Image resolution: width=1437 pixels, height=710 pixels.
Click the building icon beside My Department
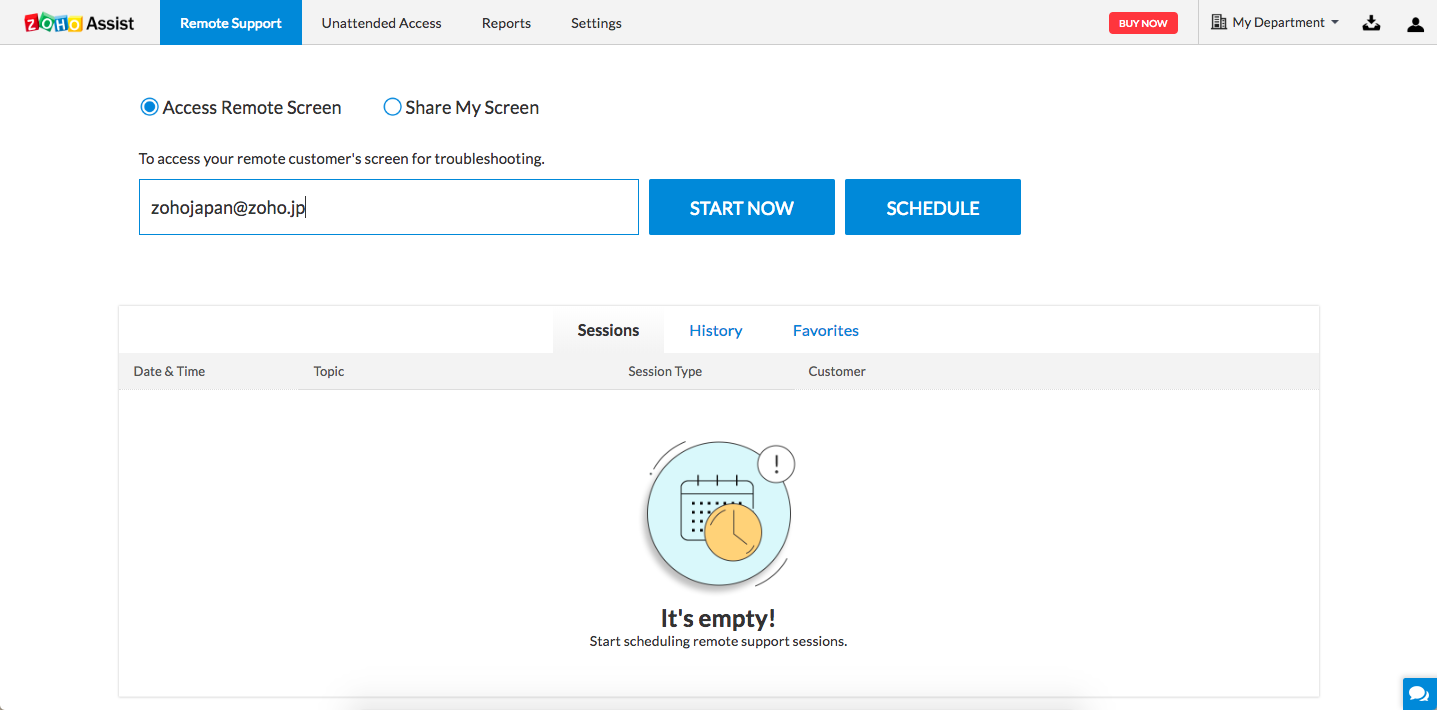point(1218,22)
